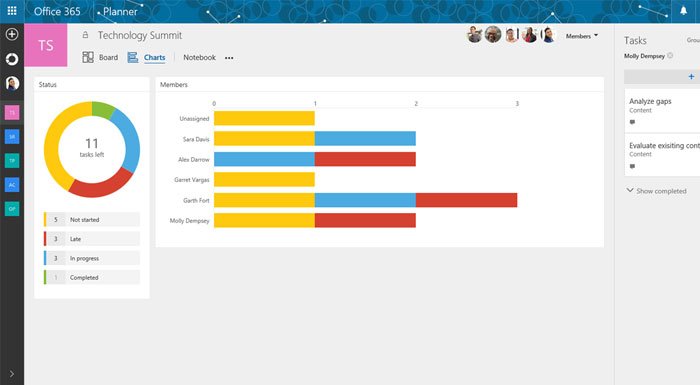The height and width of the screenshot is (385, 700).
Task: Click the Board view icon
Action: (x=88, y=57)
